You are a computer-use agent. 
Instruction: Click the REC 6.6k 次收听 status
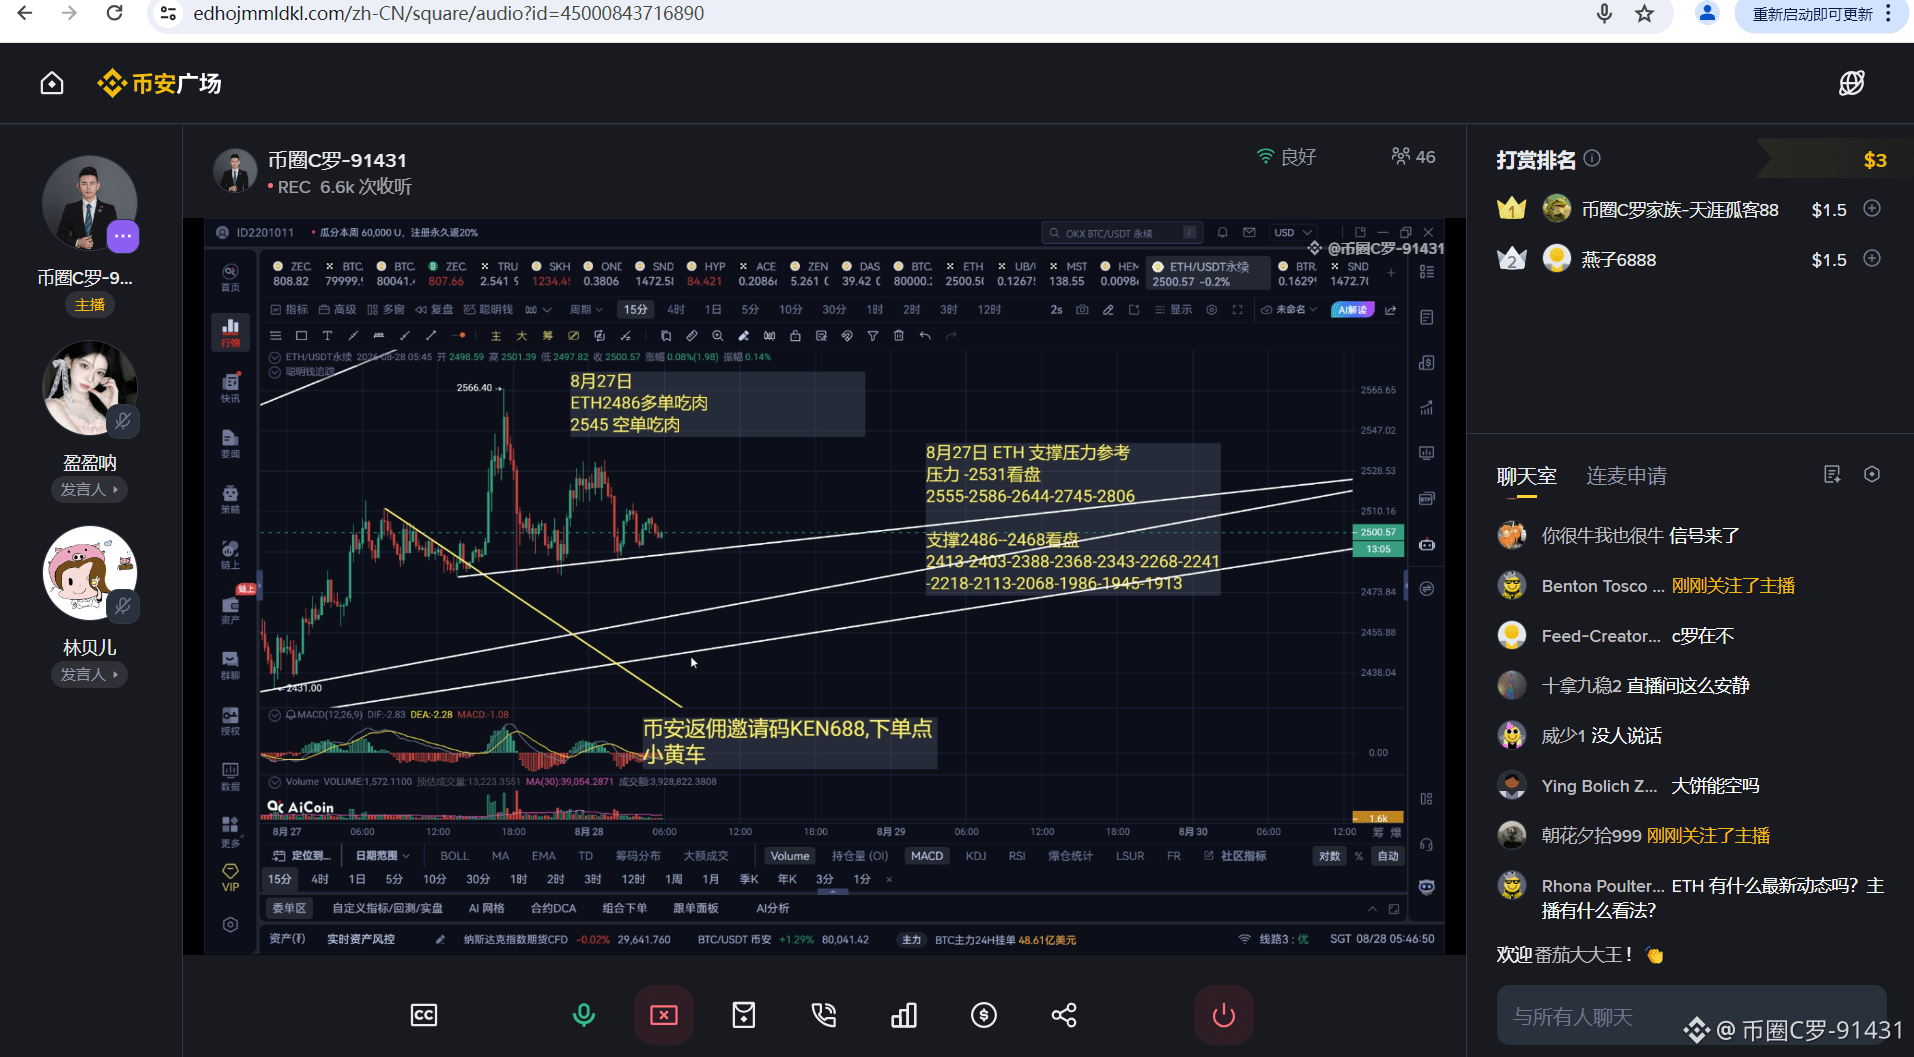[340, 187]
